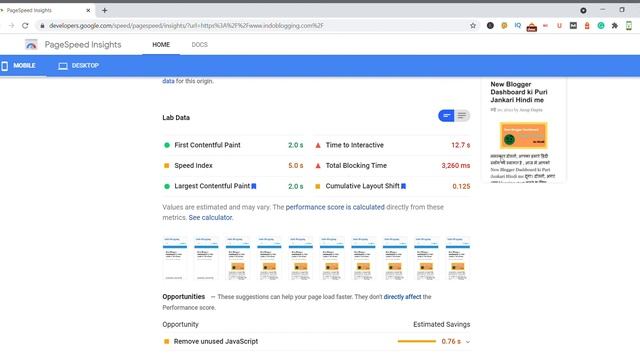
Task: Click the dark square M extension icon
Action: pyautogui.click(x=573, y=26)
